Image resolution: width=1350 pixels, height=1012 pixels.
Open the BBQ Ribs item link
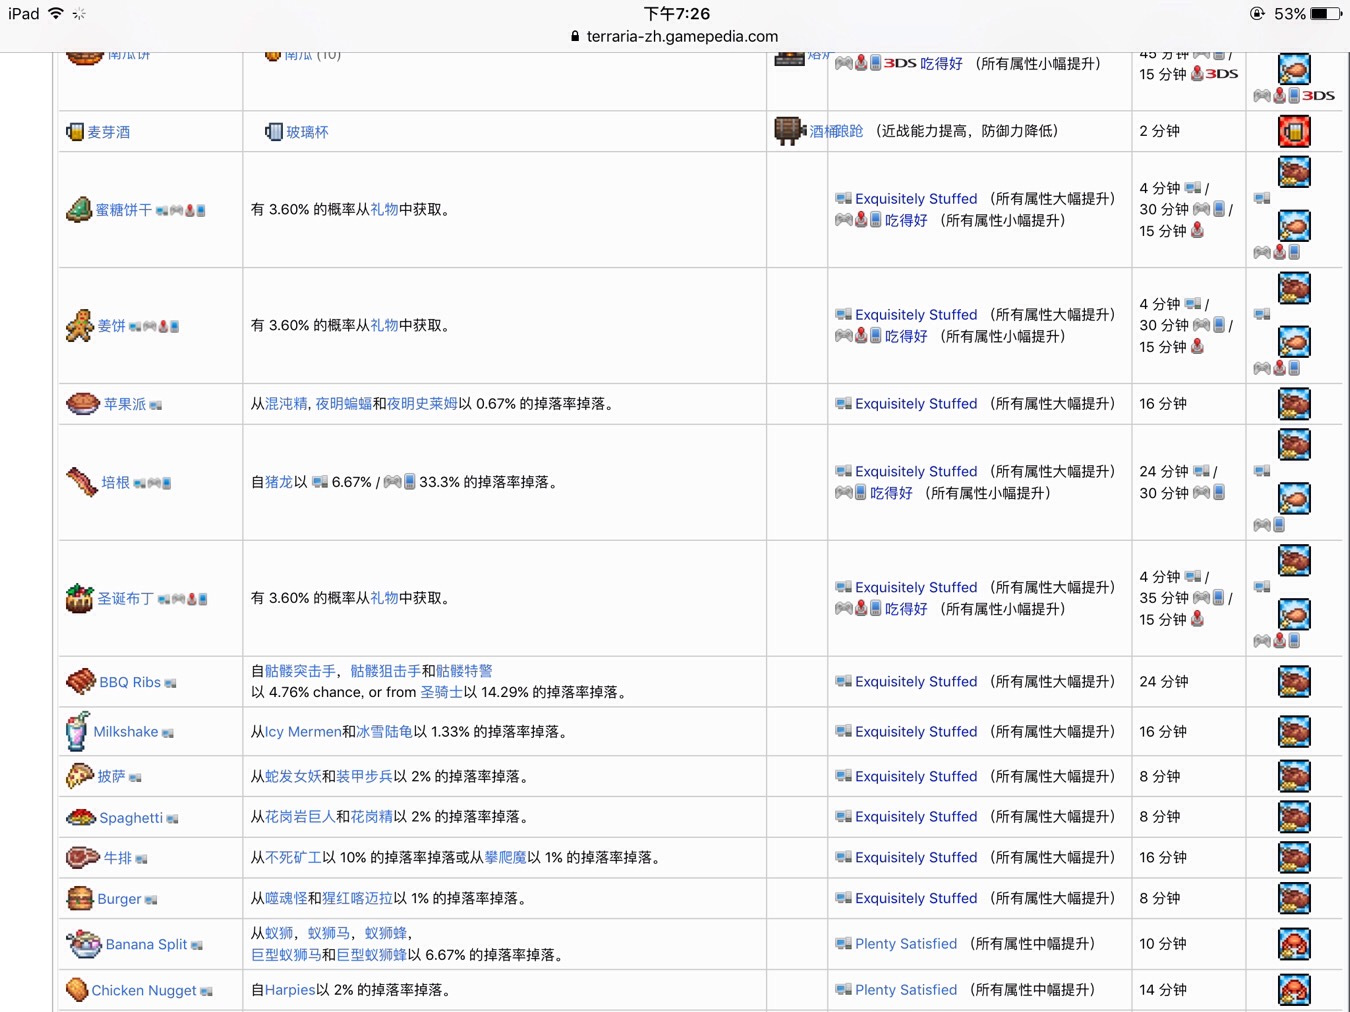click(x=130, y=682)
